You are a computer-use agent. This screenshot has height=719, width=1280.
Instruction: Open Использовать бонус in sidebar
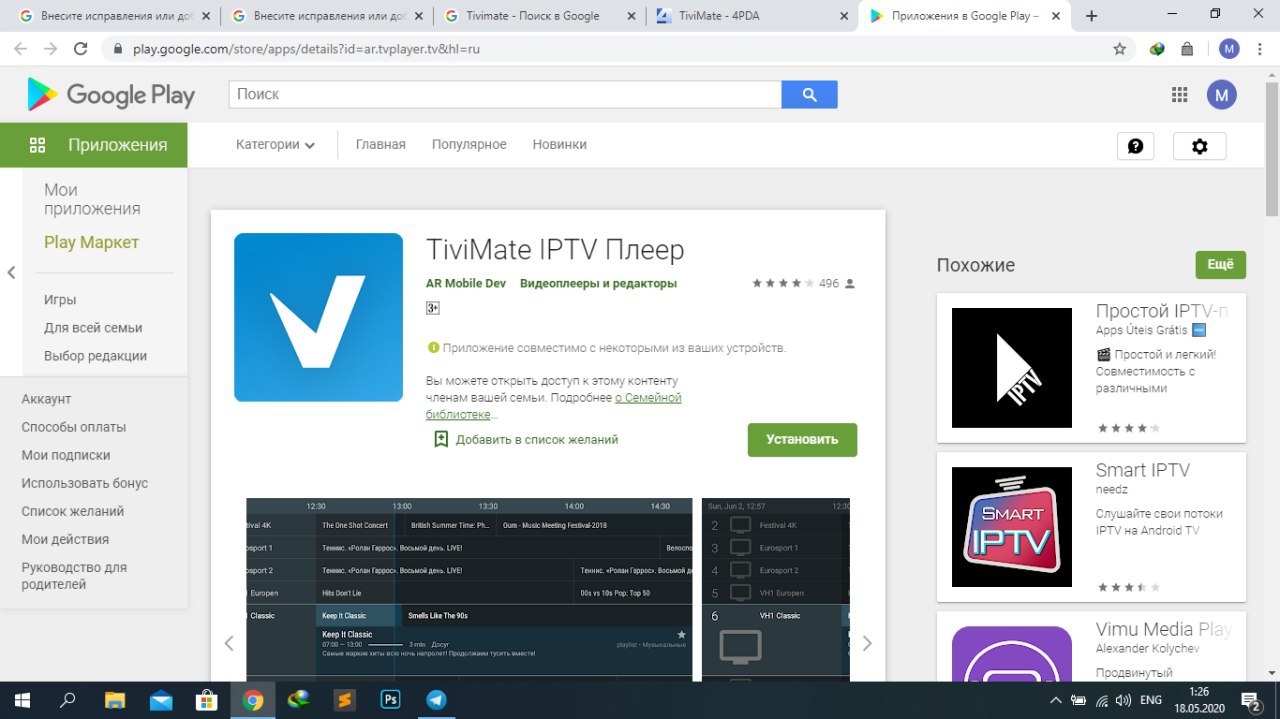(x=85, y=483)
